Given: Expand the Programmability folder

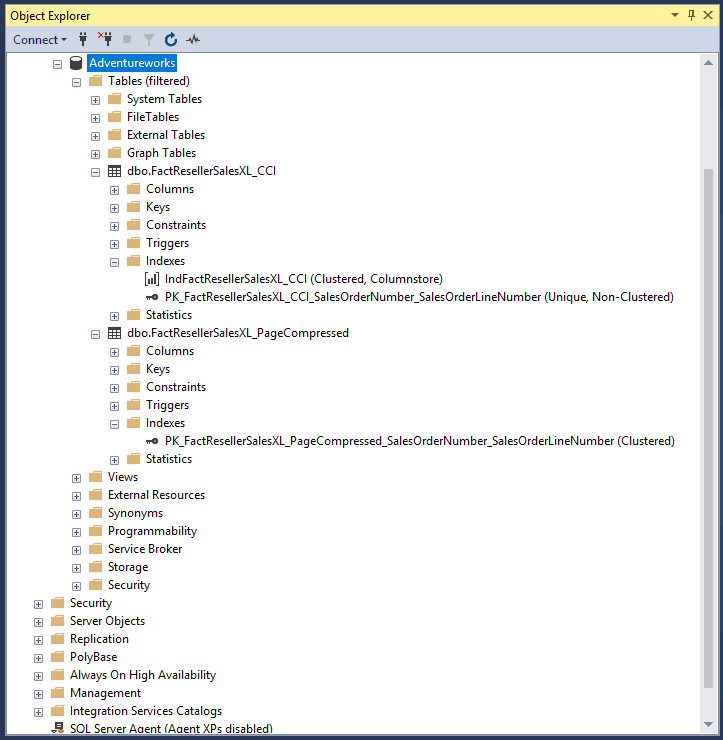Looking at the screenshot, I should coord(76,532).
